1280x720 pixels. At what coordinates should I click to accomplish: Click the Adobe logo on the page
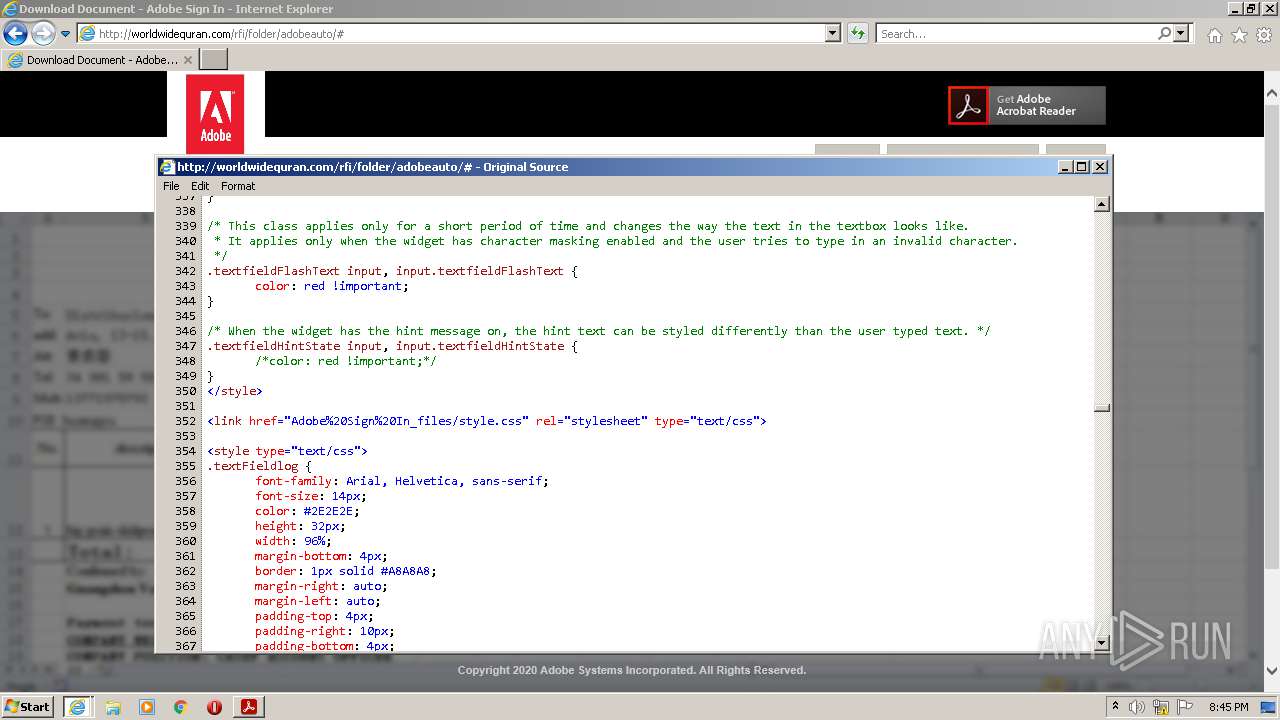point(215,113)
